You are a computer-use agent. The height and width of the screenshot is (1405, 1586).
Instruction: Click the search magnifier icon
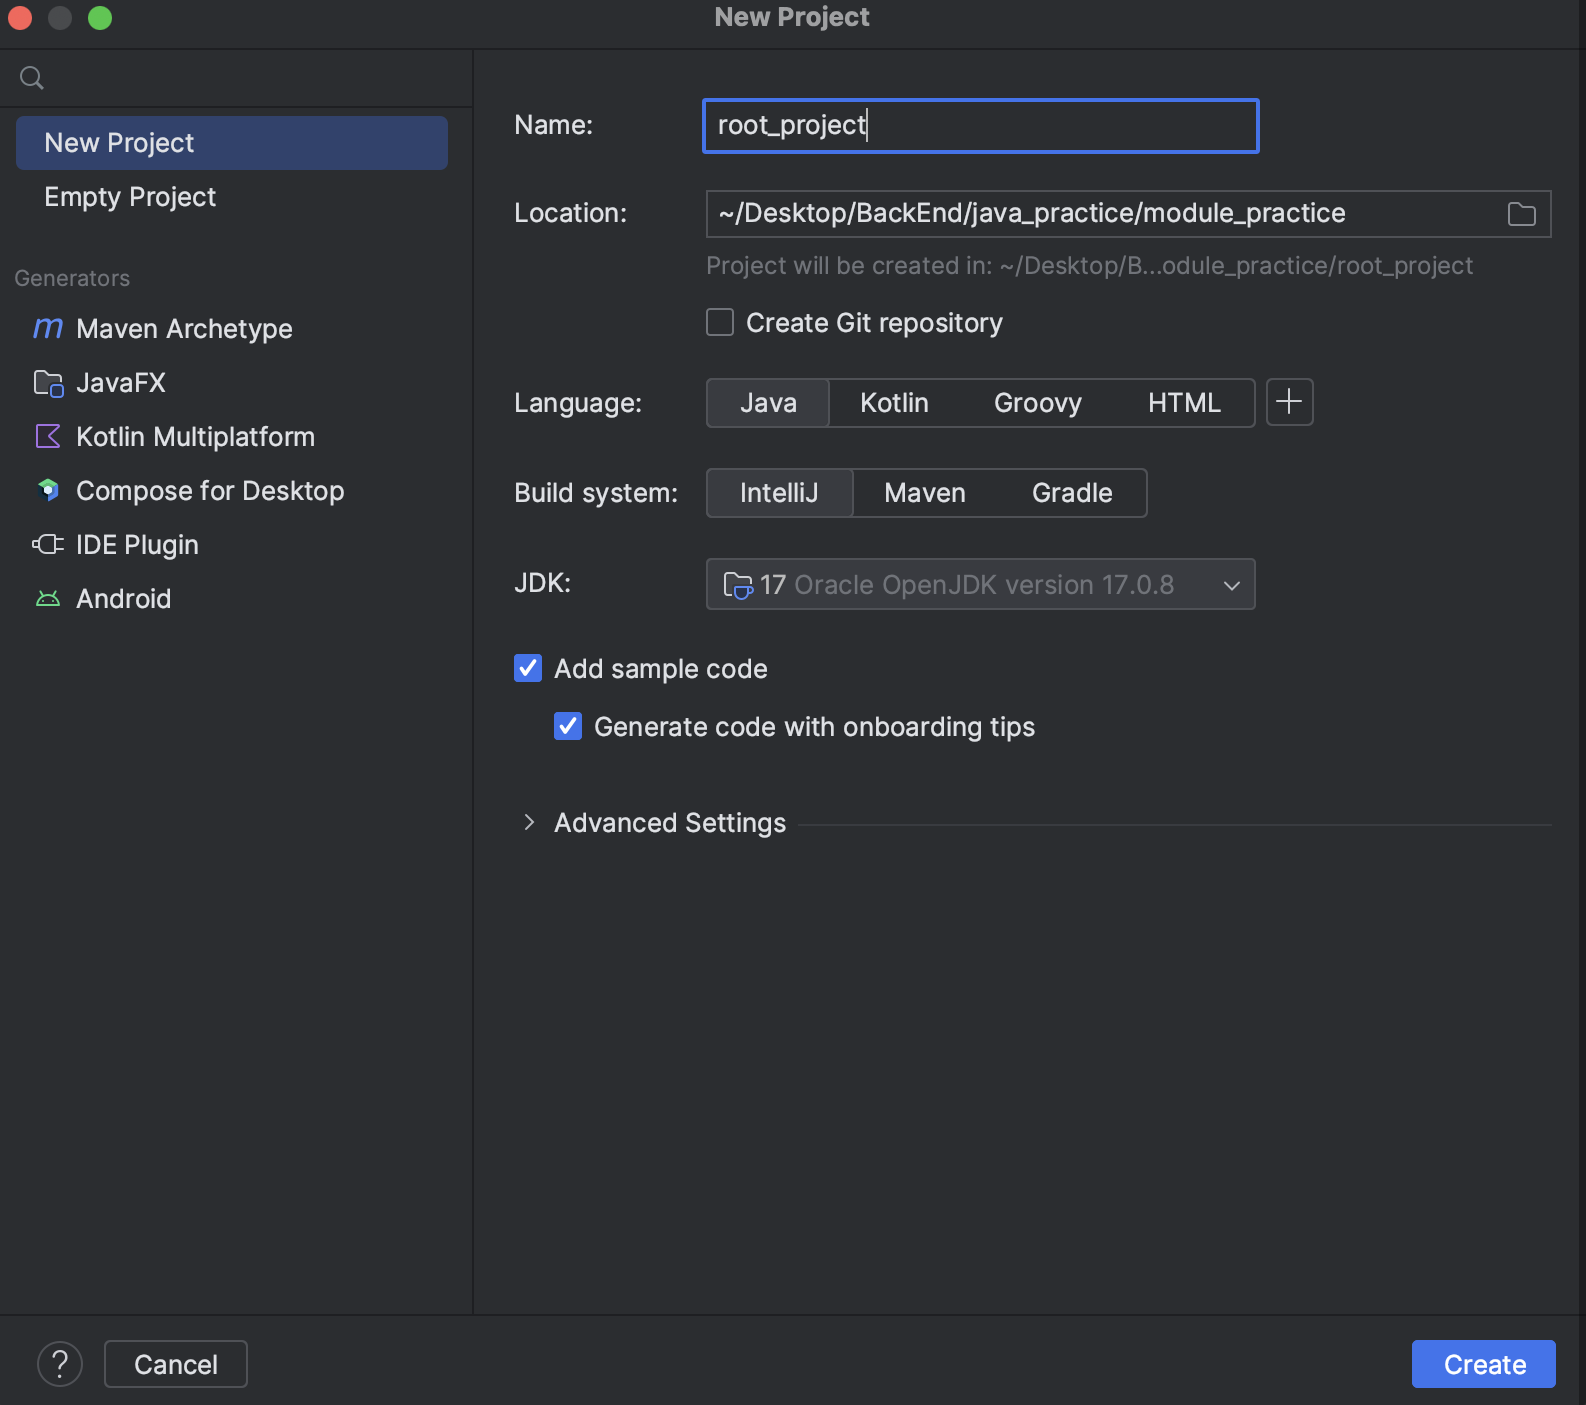click(x=32, y=77)
